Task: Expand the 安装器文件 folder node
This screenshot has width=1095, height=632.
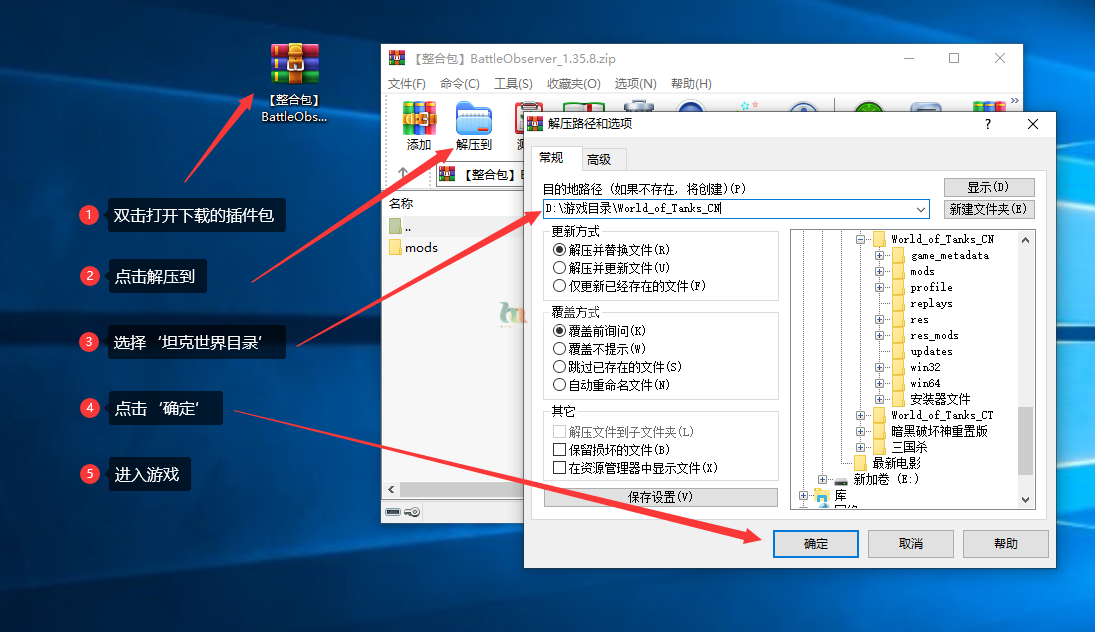Action: [879, 399]
